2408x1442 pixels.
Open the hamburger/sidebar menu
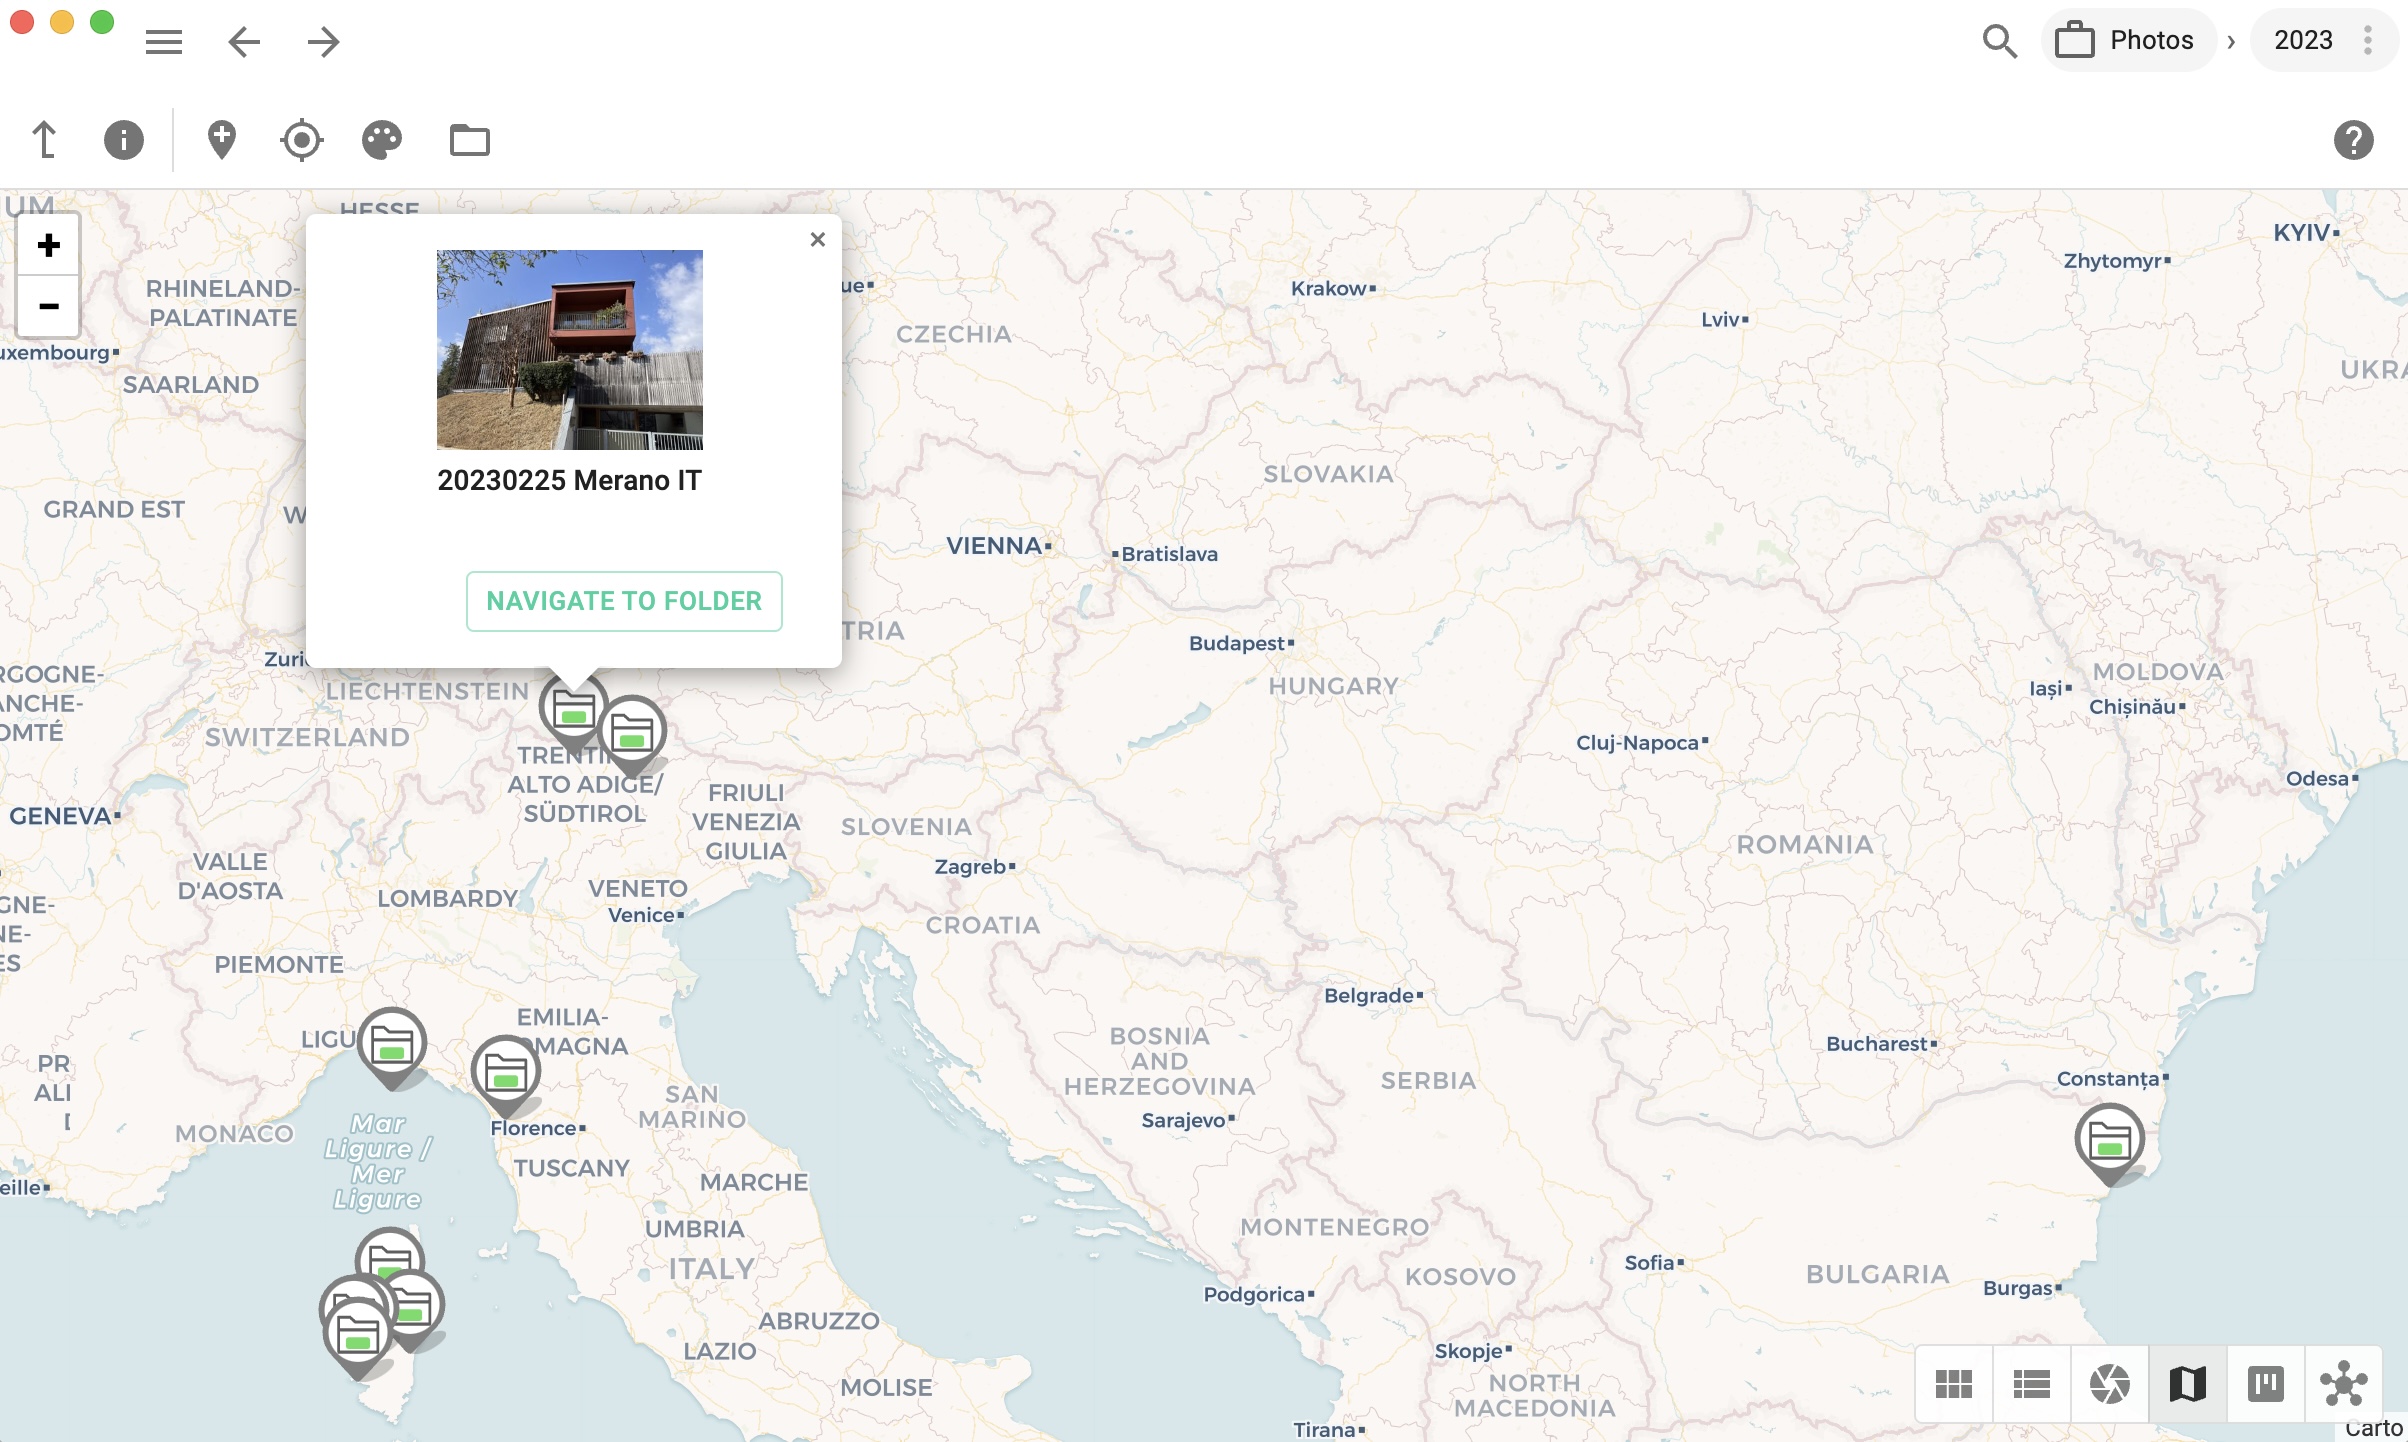pos(163,39)
